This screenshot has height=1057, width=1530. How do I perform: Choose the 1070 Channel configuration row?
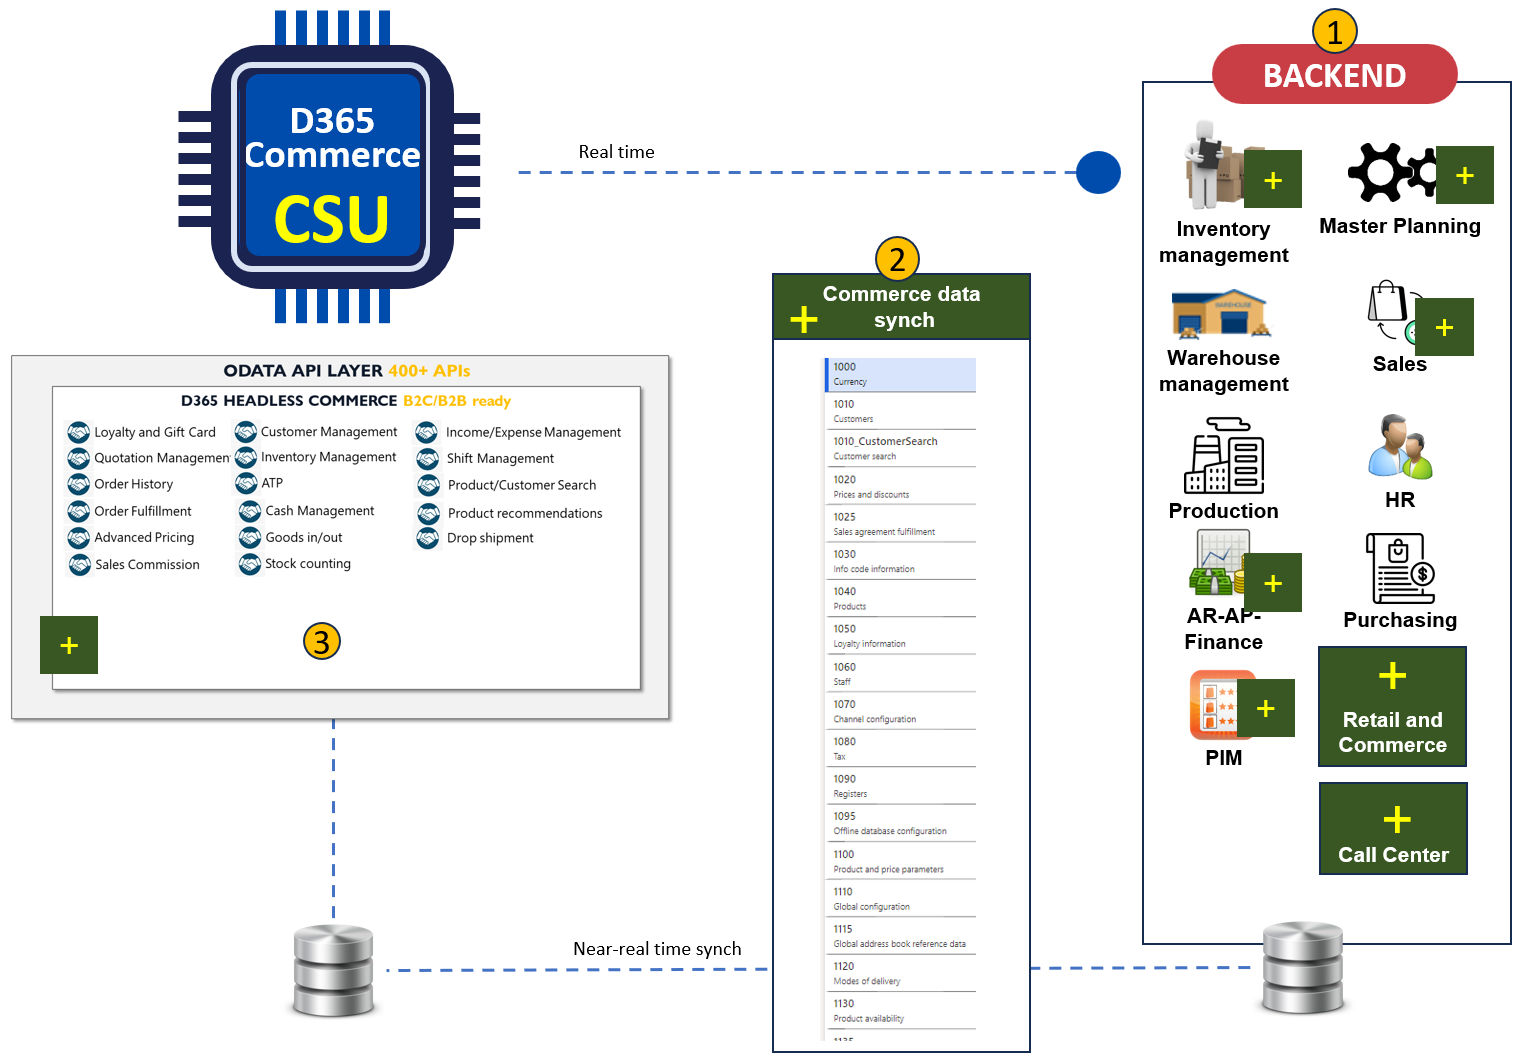pos(900,711)
